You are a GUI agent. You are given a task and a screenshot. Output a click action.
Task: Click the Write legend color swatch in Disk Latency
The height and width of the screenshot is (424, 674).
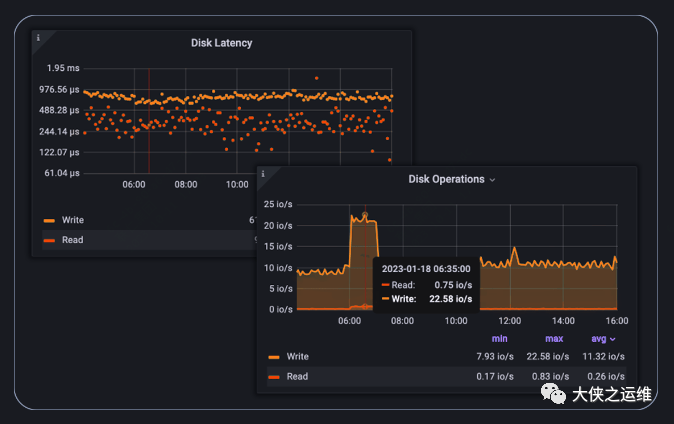click(x=49, y=221)
